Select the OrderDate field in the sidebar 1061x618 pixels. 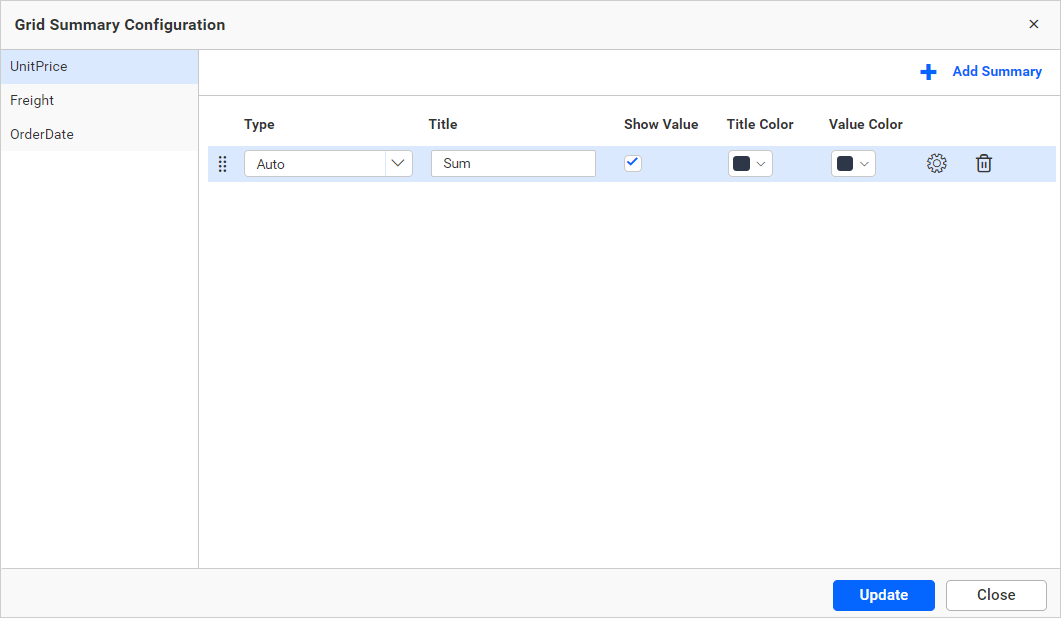pyautogui.click(x=41, y=133)
